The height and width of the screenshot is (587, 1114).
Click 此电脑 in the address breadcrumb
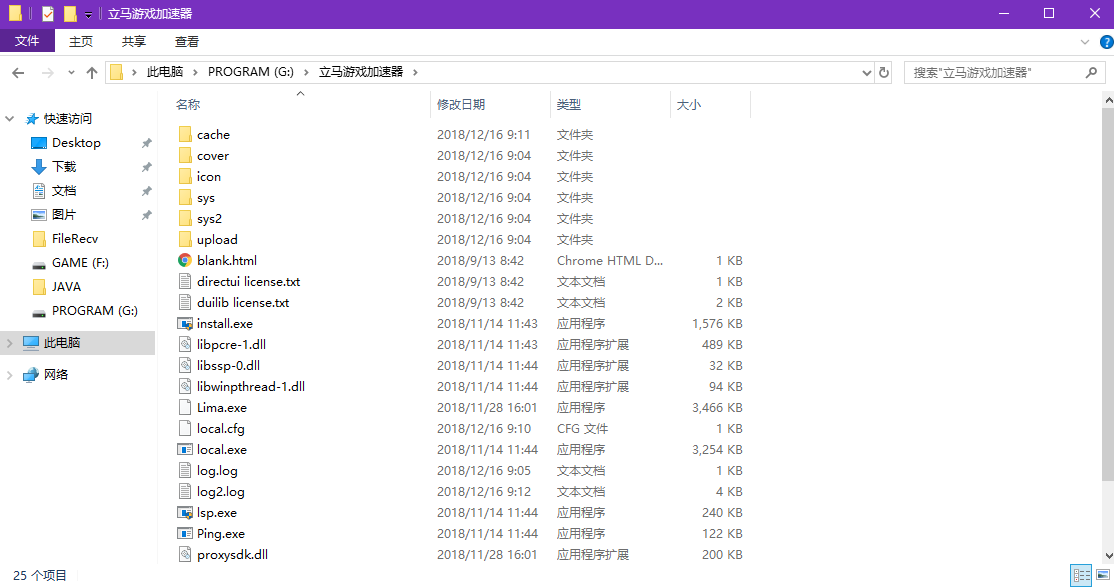[x=165, y=72]
